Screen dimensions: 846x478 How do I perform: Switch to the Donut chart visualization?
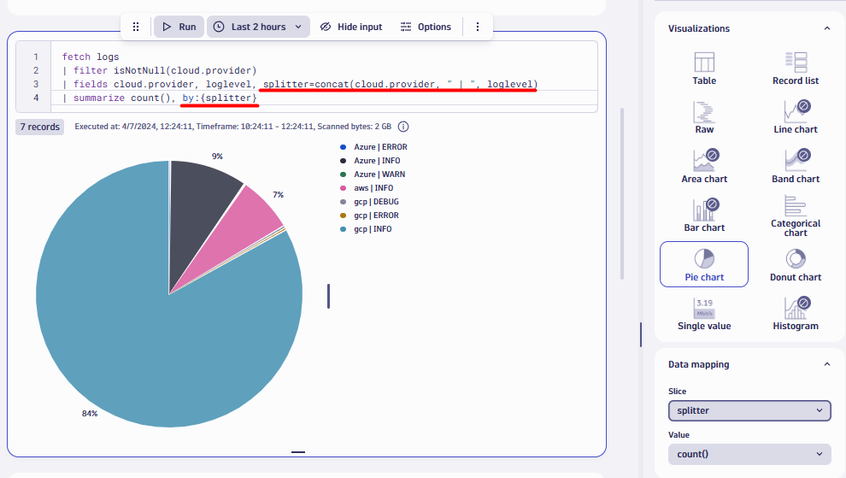tap(795, 264)
